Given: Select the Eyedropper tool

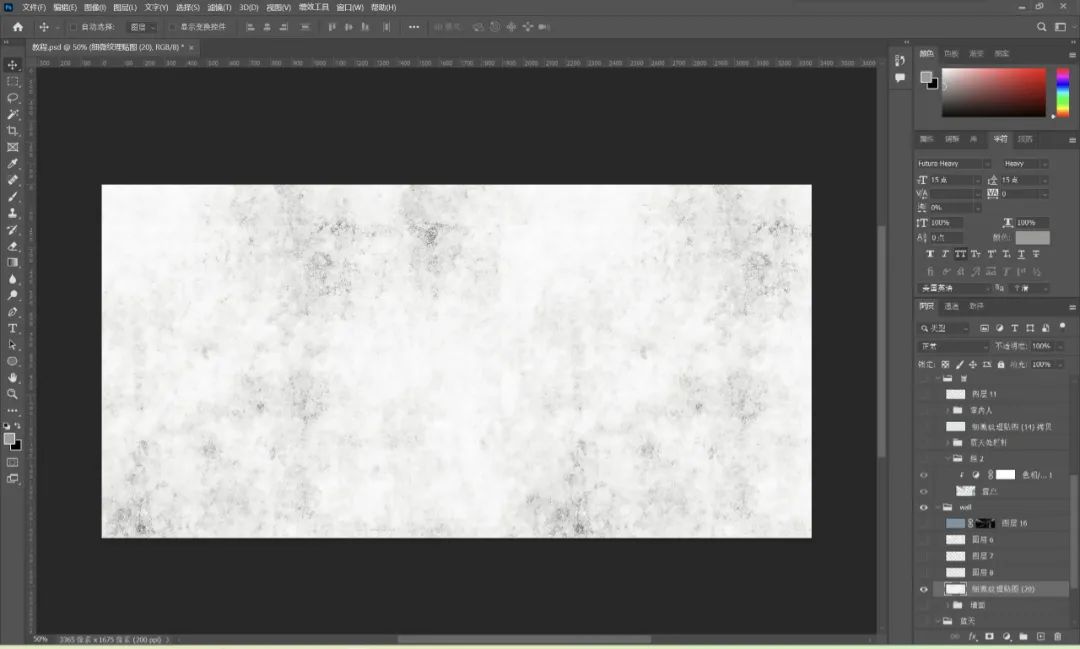Looking at the screenshot, I should click(12, 164).
